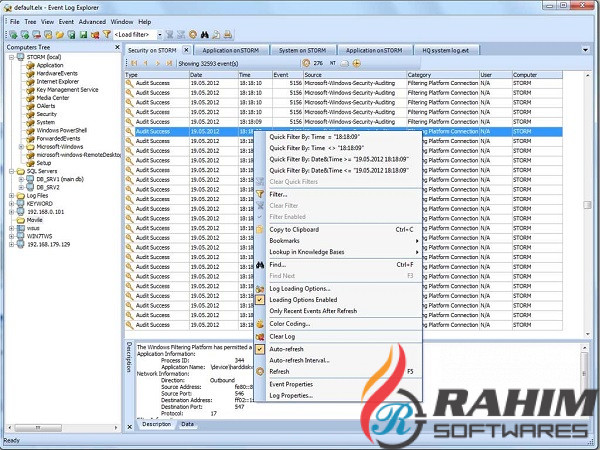Screen dimensions: 600x450
Task: Sort events by Category column header
Action: 443,75
